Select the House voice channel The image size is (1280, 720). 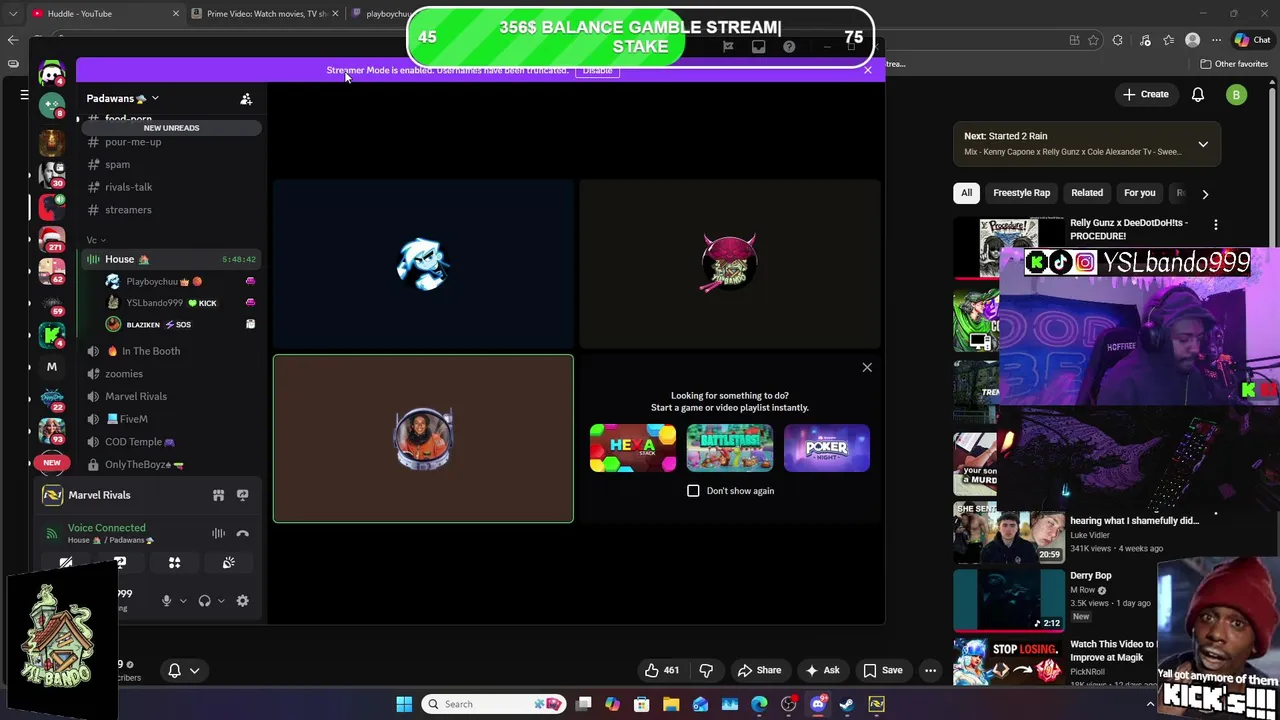point(170,259)
